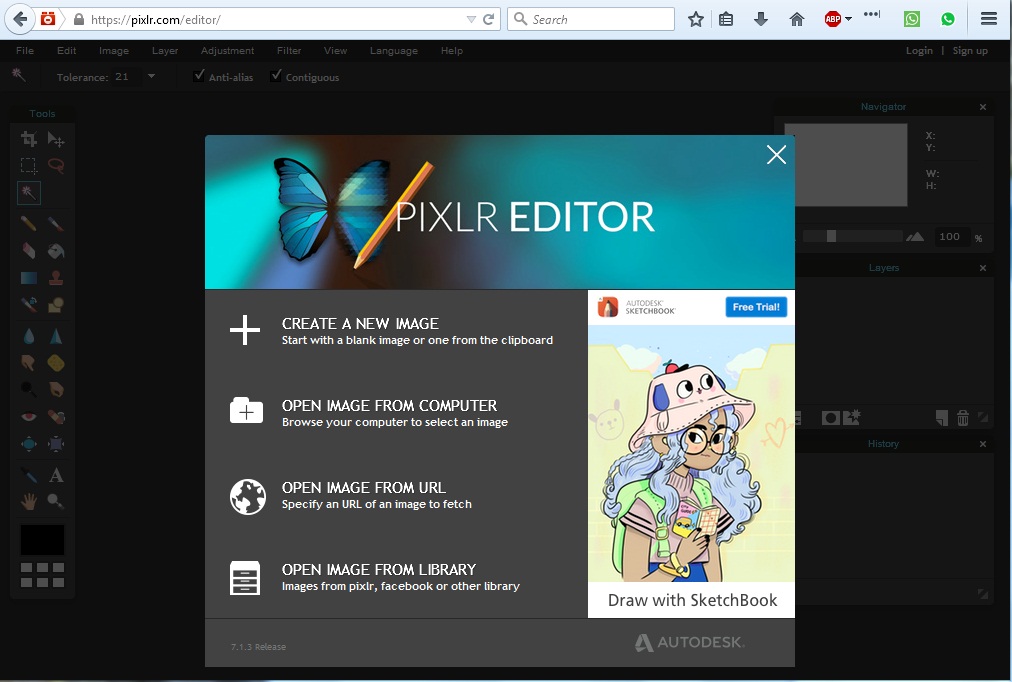Select the Move tool

pyautogui.click(x=56, y=139)
